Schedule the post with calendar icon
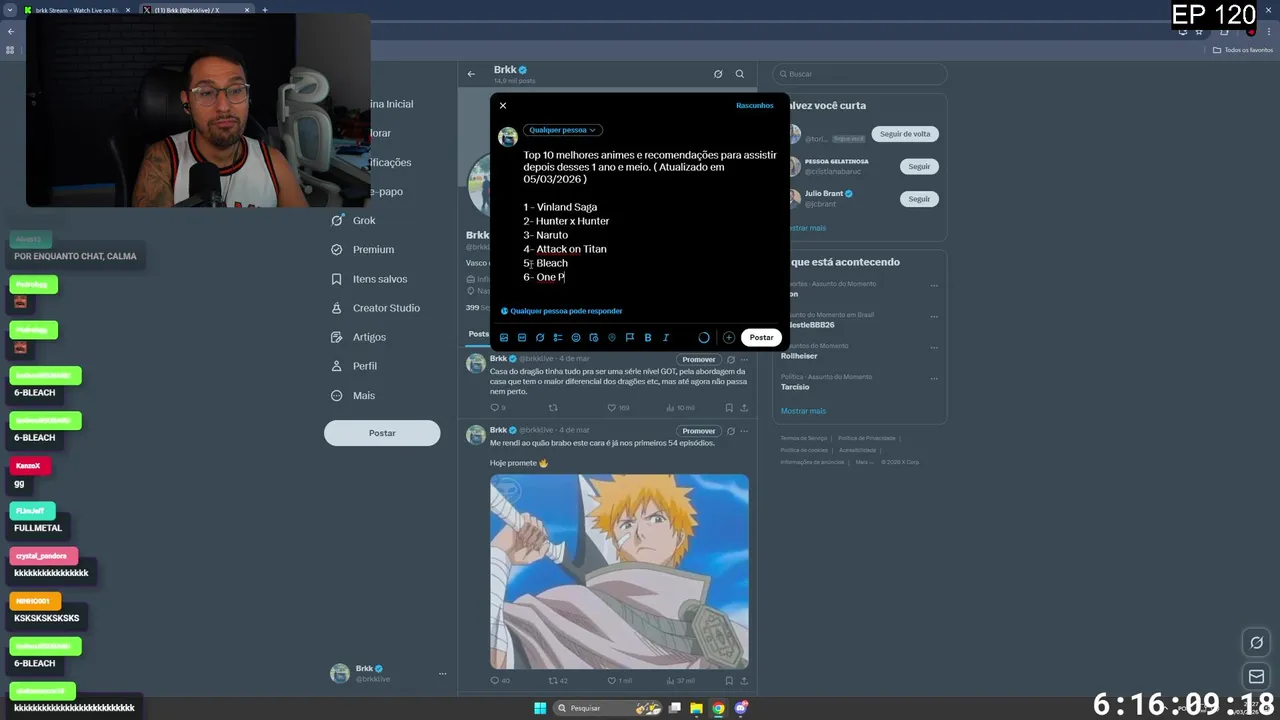 [x=594, y=338]
